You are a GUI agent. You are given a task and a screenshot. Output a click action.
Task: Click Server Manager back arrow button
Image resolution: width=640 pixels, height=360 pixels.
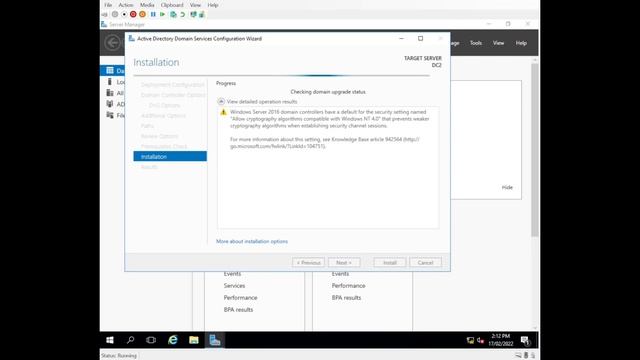click(112, 42)
